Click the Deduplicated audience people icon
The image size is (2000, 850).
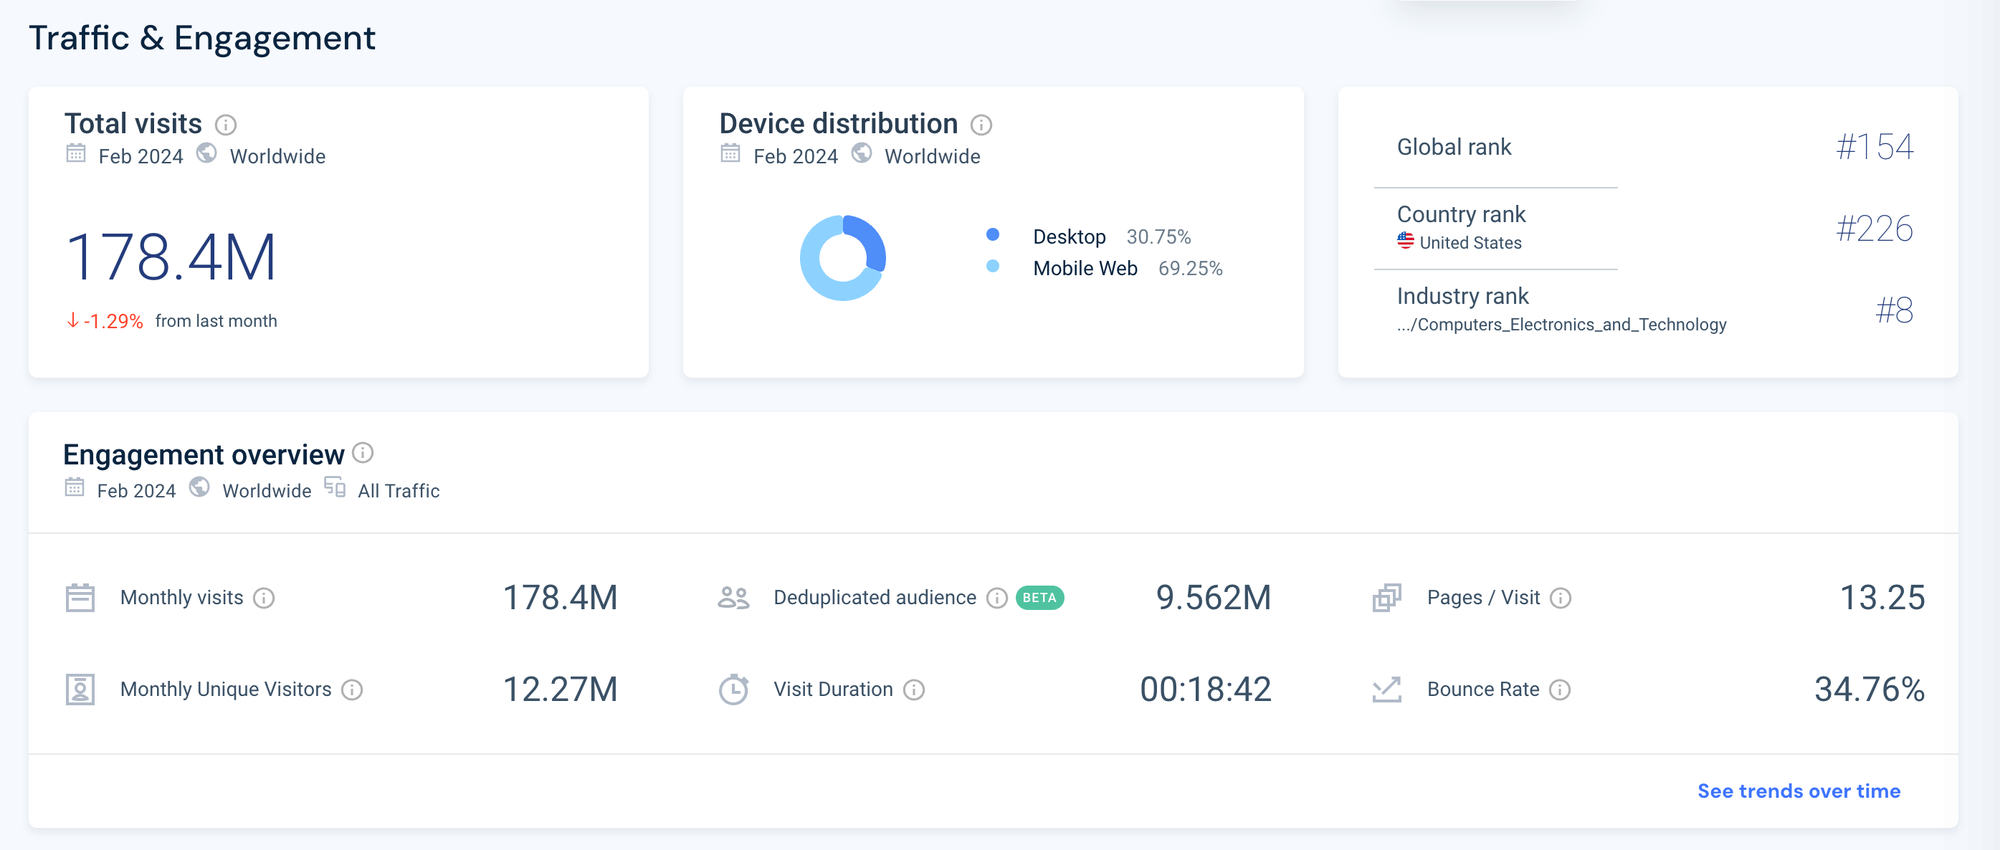pyautogui.click(x=734, y=598)
